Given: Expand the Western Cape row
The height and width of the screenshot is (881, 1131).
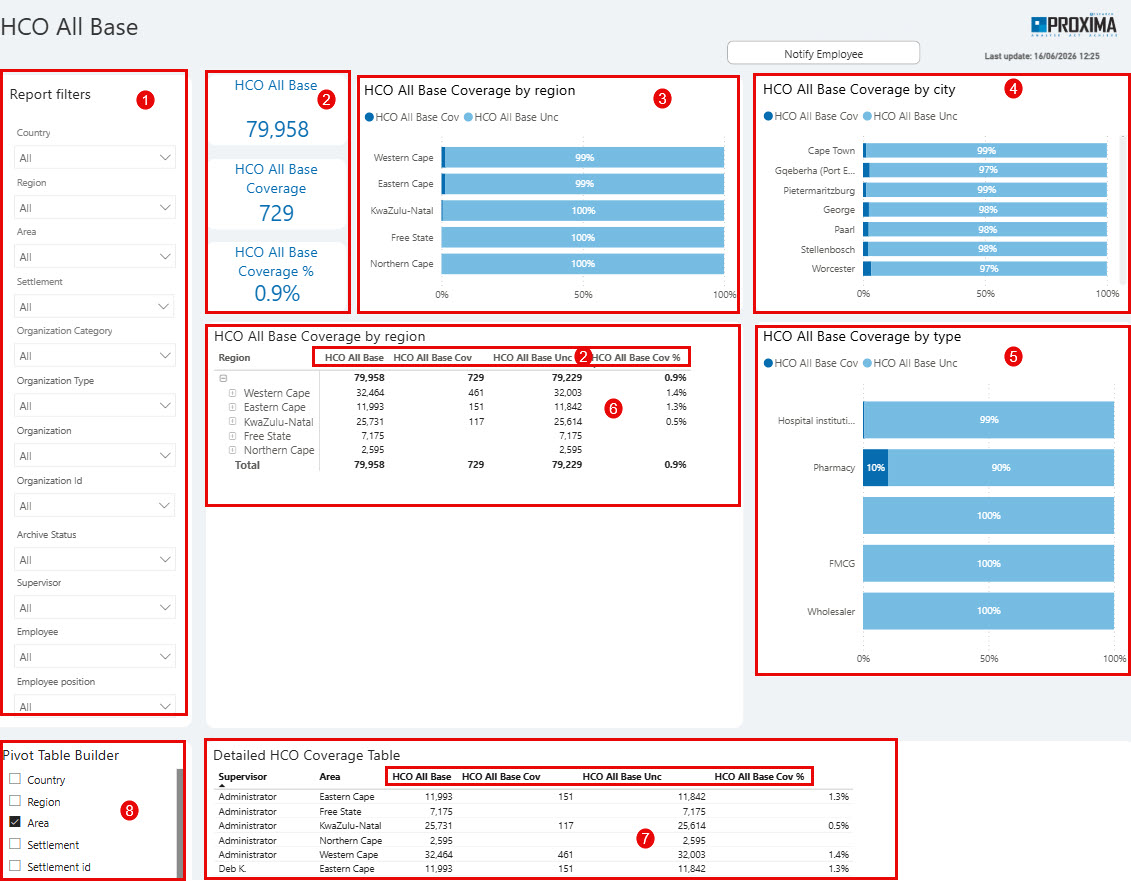Looking at the screenshot, I should [x=232, y=393].
